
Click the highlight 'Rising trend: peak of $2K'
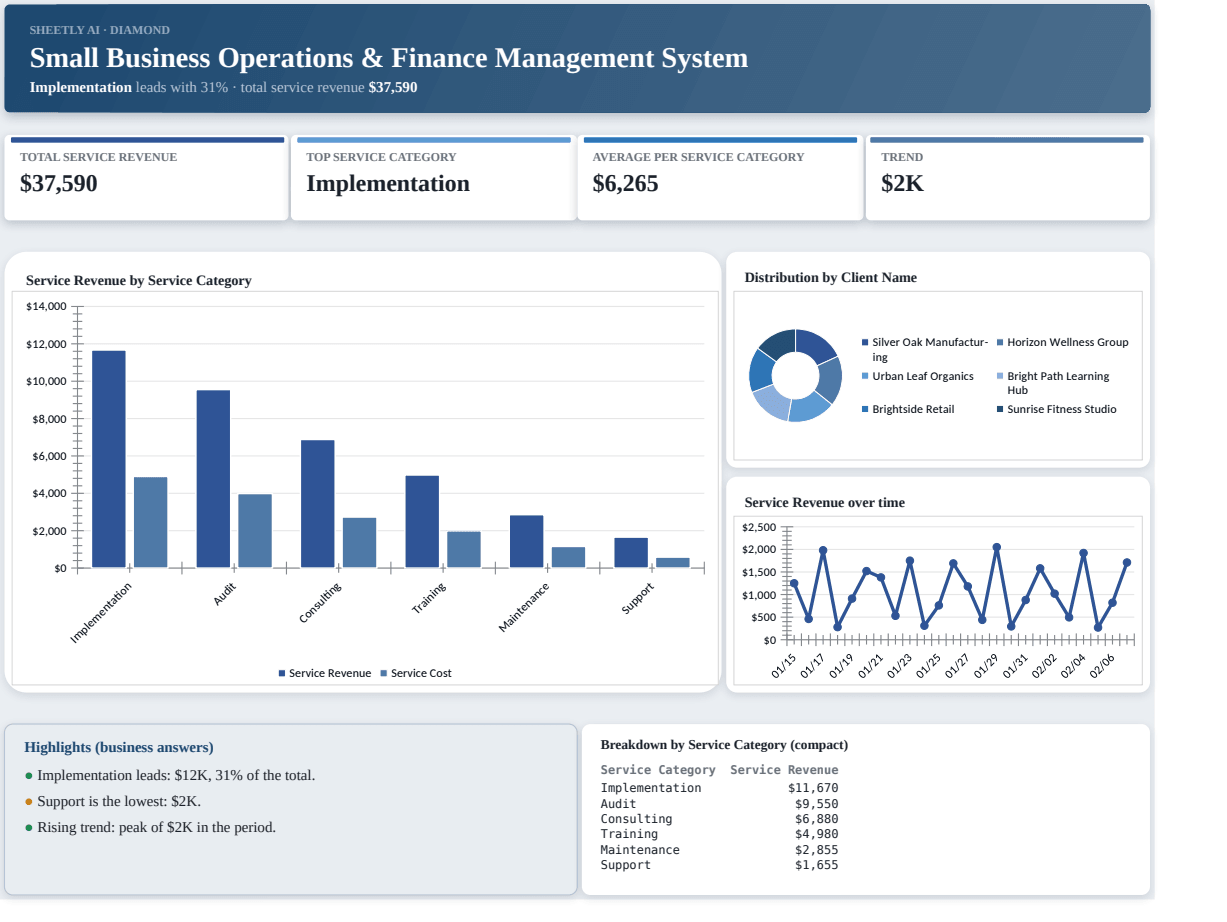click(157, 828)
